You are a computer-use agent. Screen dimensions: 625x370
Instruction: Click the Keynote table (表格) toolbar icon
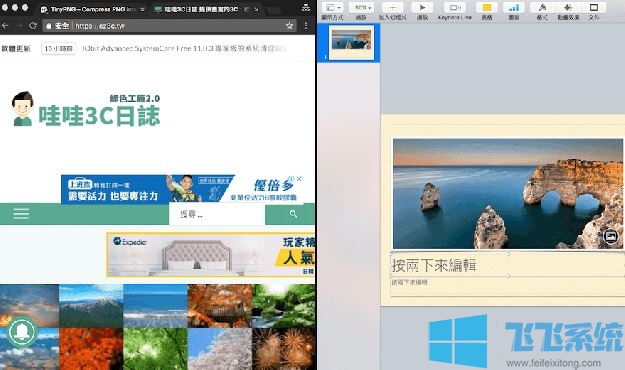pyautogui.click(x=487, y=8)
